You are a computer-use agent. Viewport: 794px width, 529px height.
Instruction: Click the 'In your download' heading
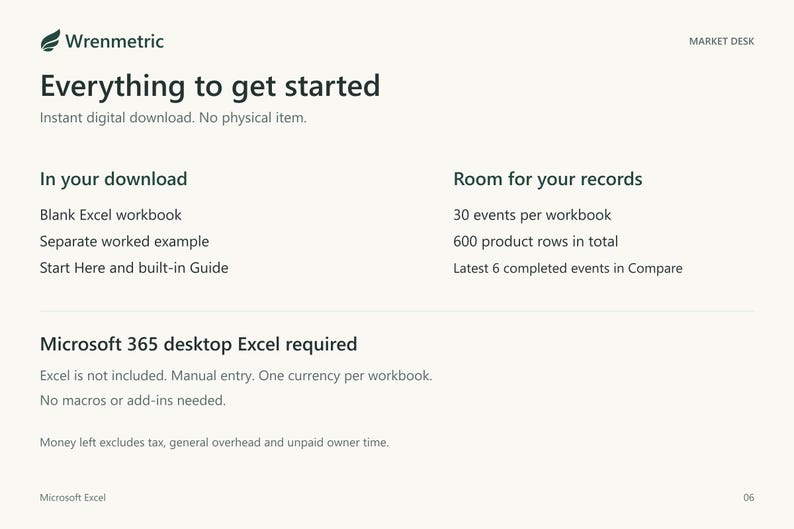click(x=113, y=179)
